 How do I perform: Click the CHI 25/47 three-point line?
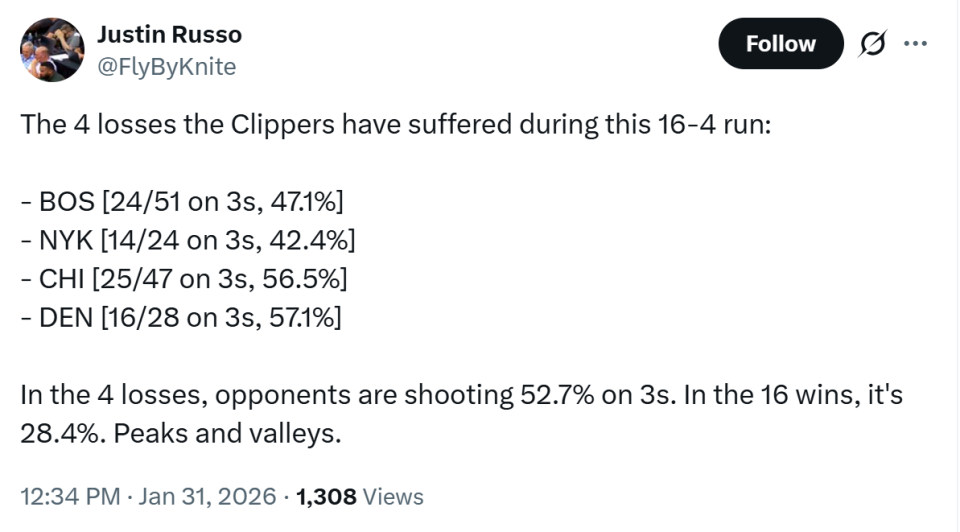[184, 277]
